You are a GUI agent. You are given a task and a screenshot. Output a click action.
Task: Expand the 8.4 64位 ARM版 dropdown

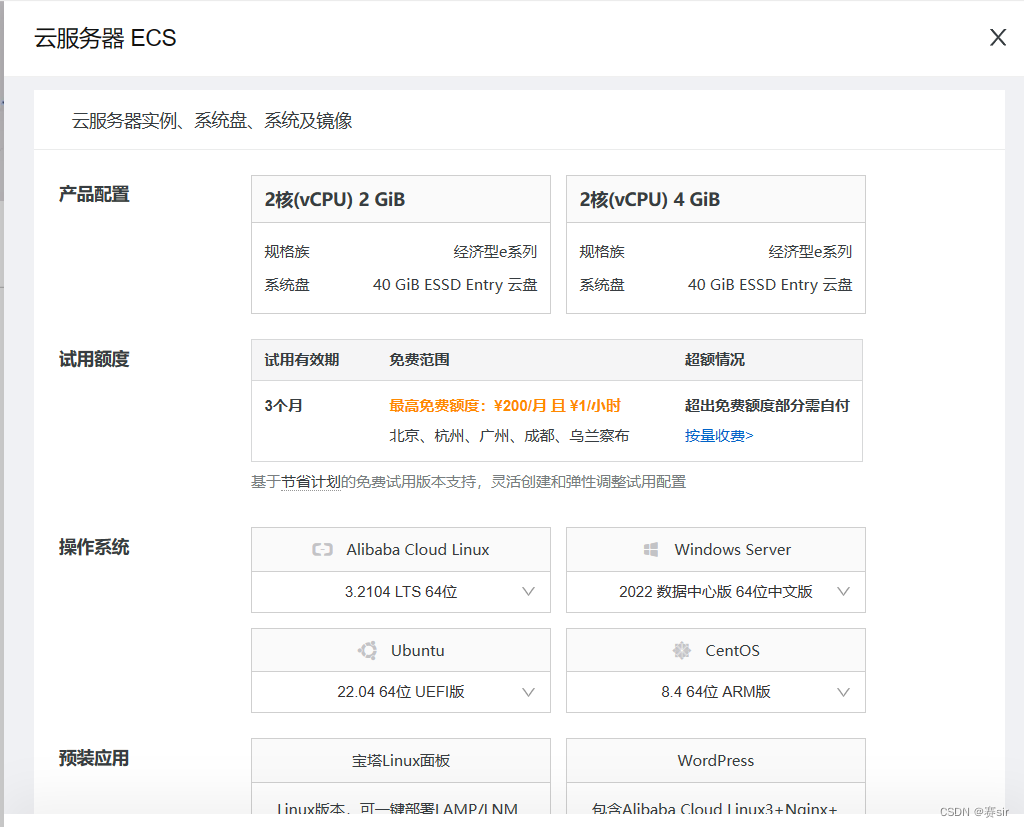point(715,692)
